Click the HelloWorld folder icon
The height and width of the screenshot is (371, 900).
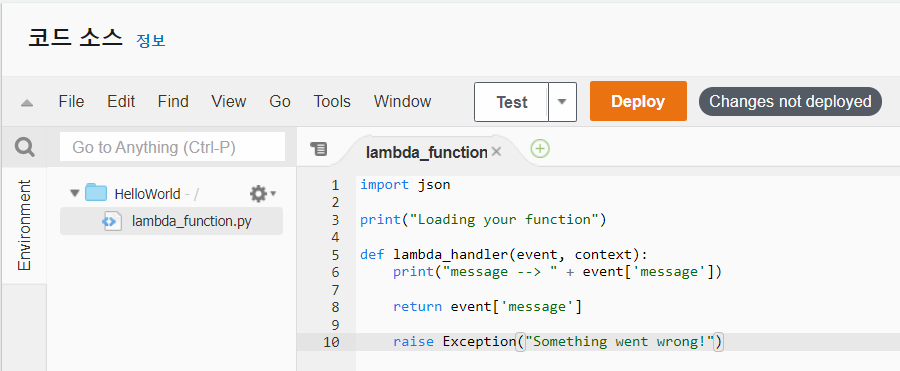[x=96, y=193]
